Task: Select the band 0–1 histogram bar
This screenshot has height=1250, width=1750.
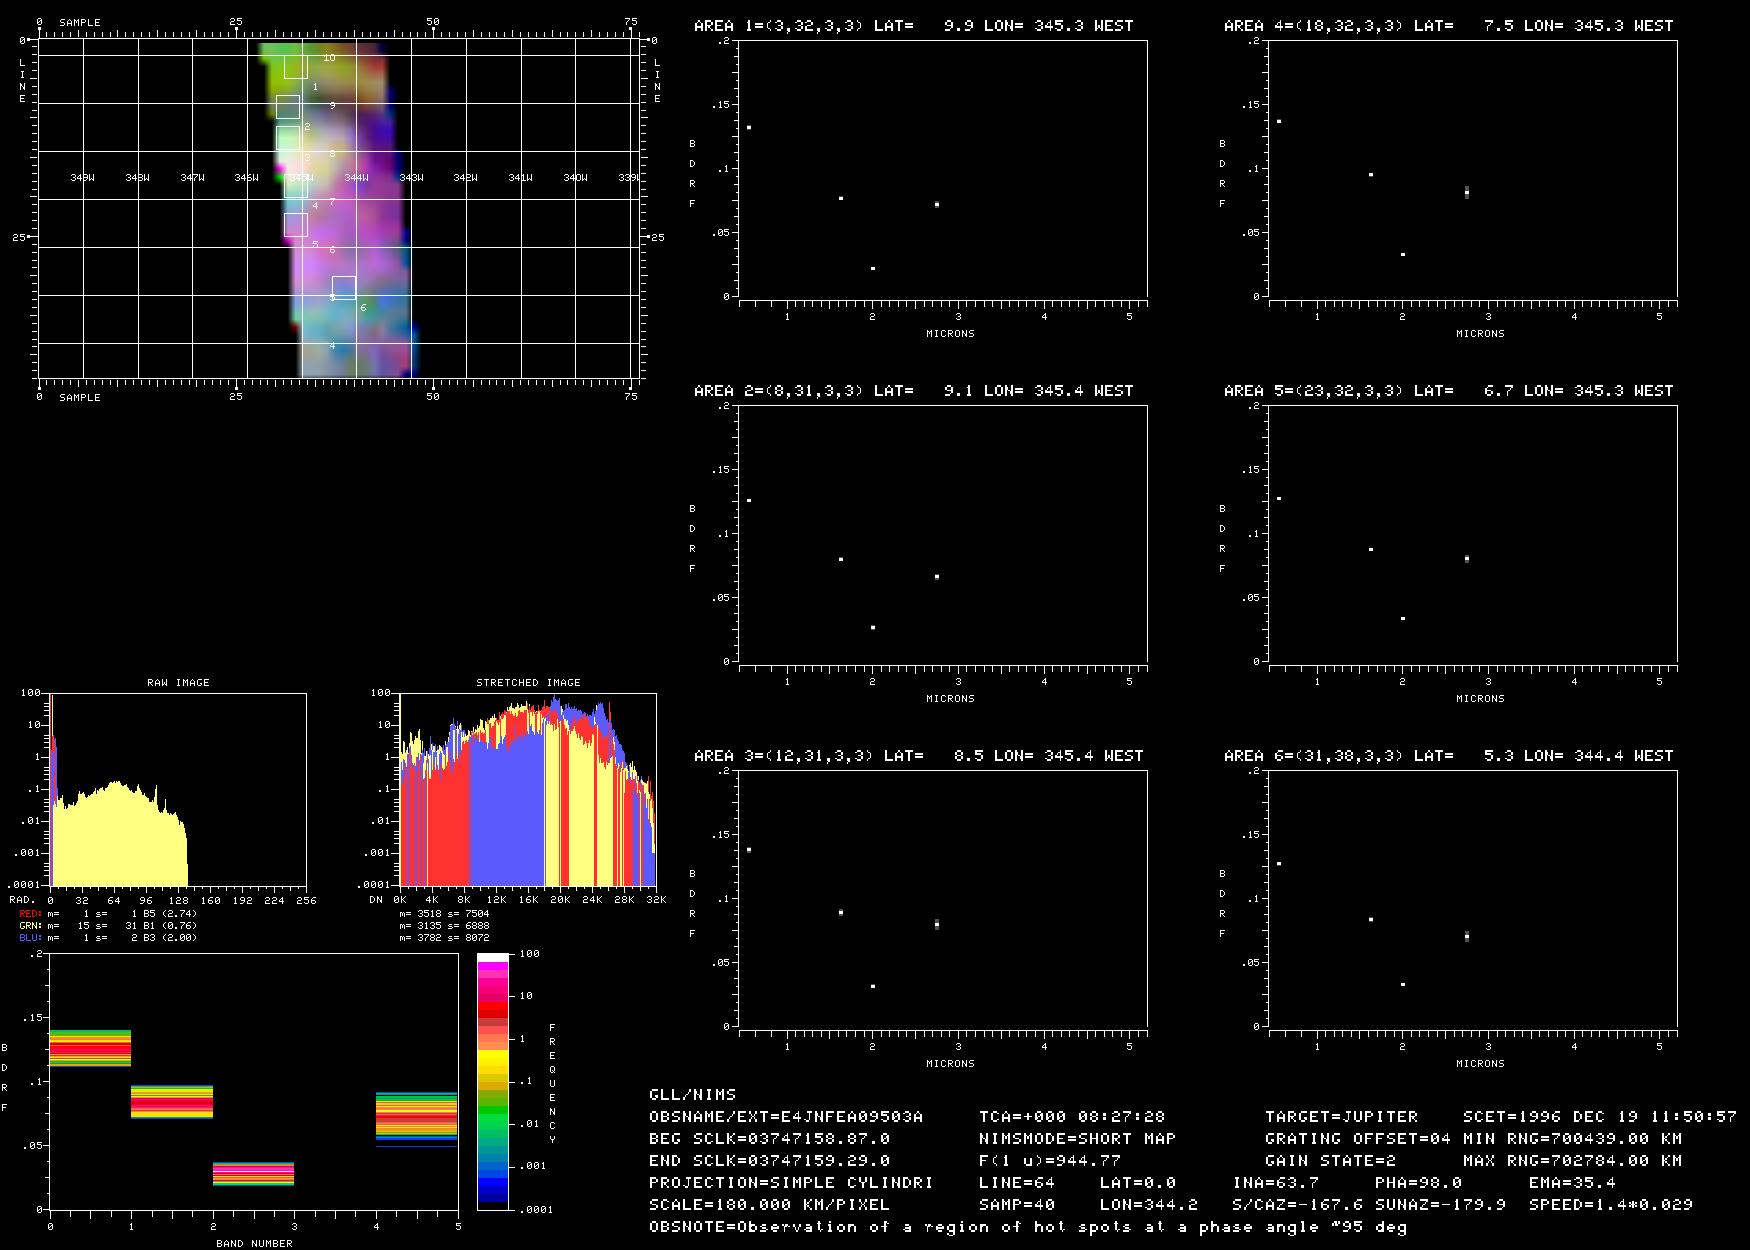Action: (90, 1048)
